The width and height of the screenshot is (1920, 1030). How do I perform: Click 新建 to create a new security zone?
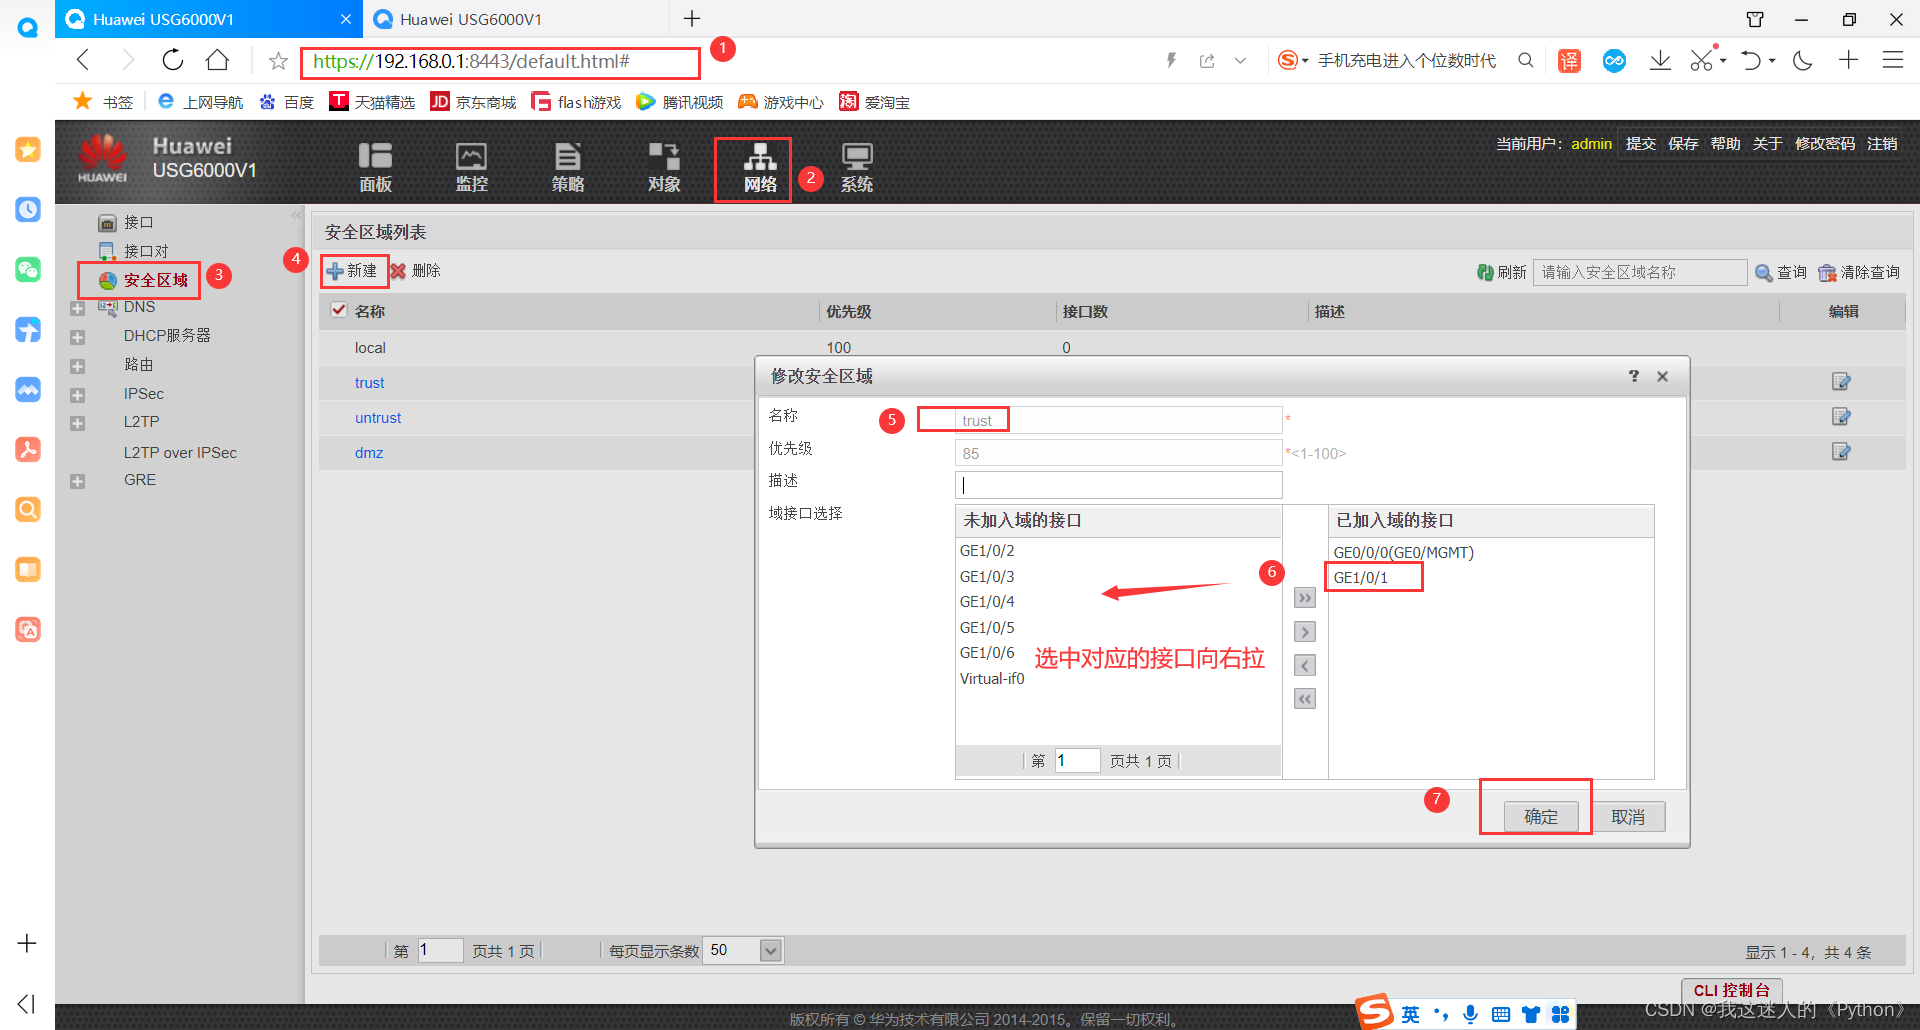point(354,270)
